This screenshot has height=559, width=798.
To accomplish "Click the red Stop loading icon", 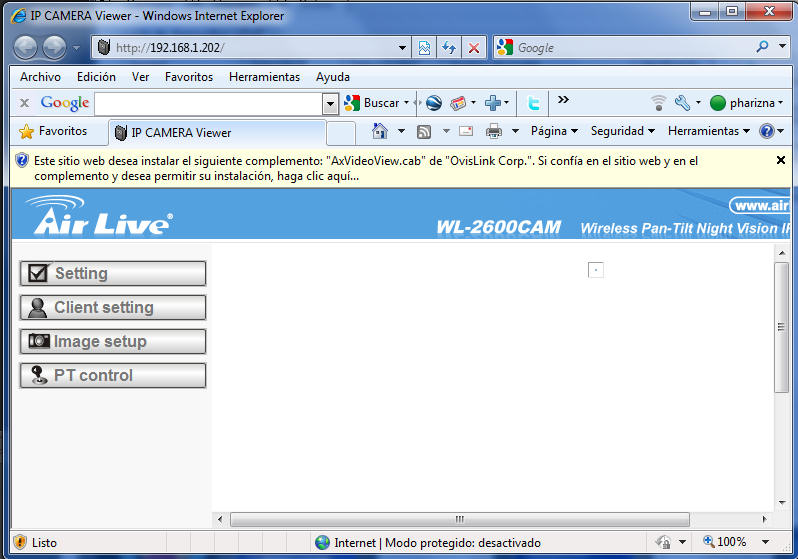I will pos(474,48).
